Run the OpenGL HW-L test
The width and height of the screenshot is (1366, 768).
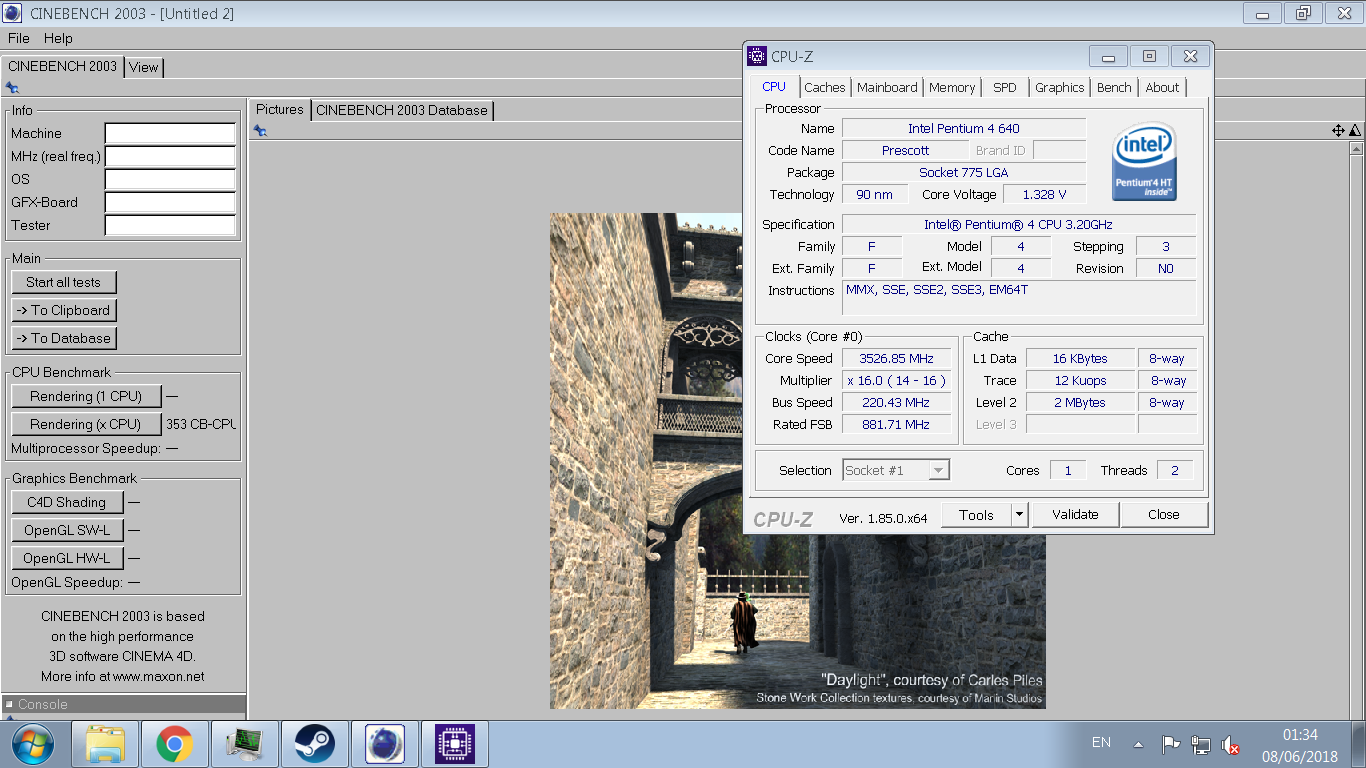point(67,558)
